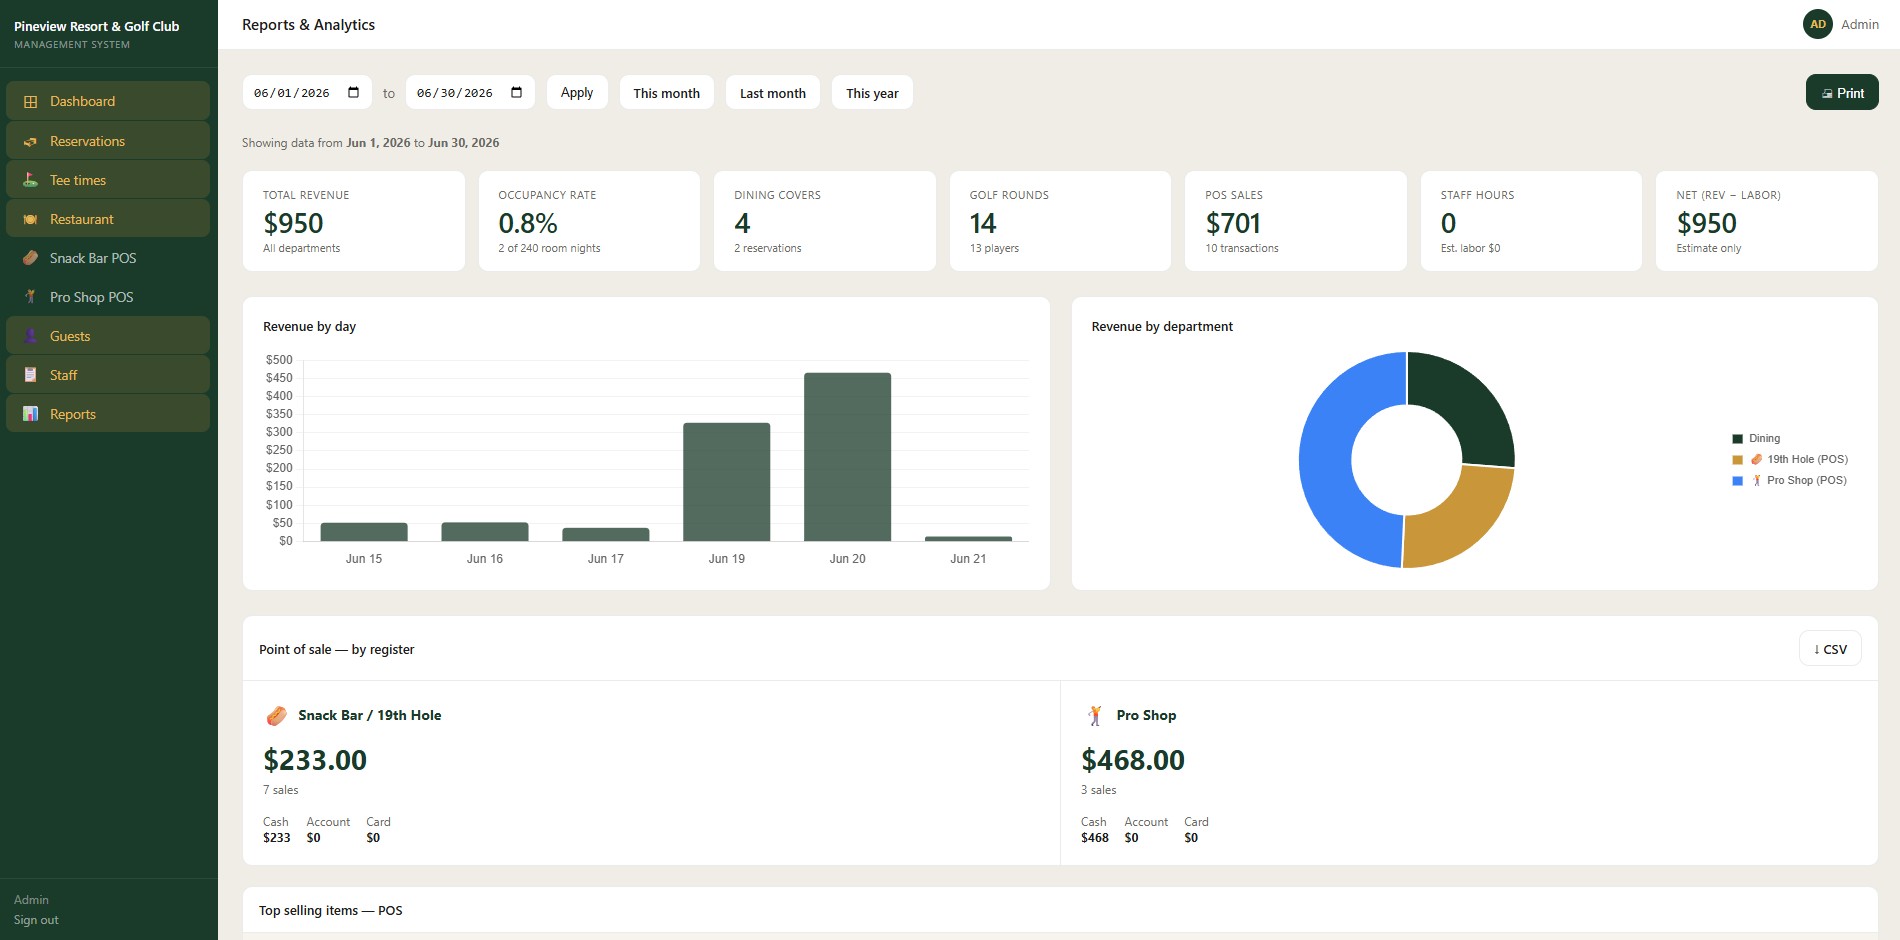Click the Snack Bar POS hotdog icon
This screenshot has width=1900, height=940.
click(30, 258)
